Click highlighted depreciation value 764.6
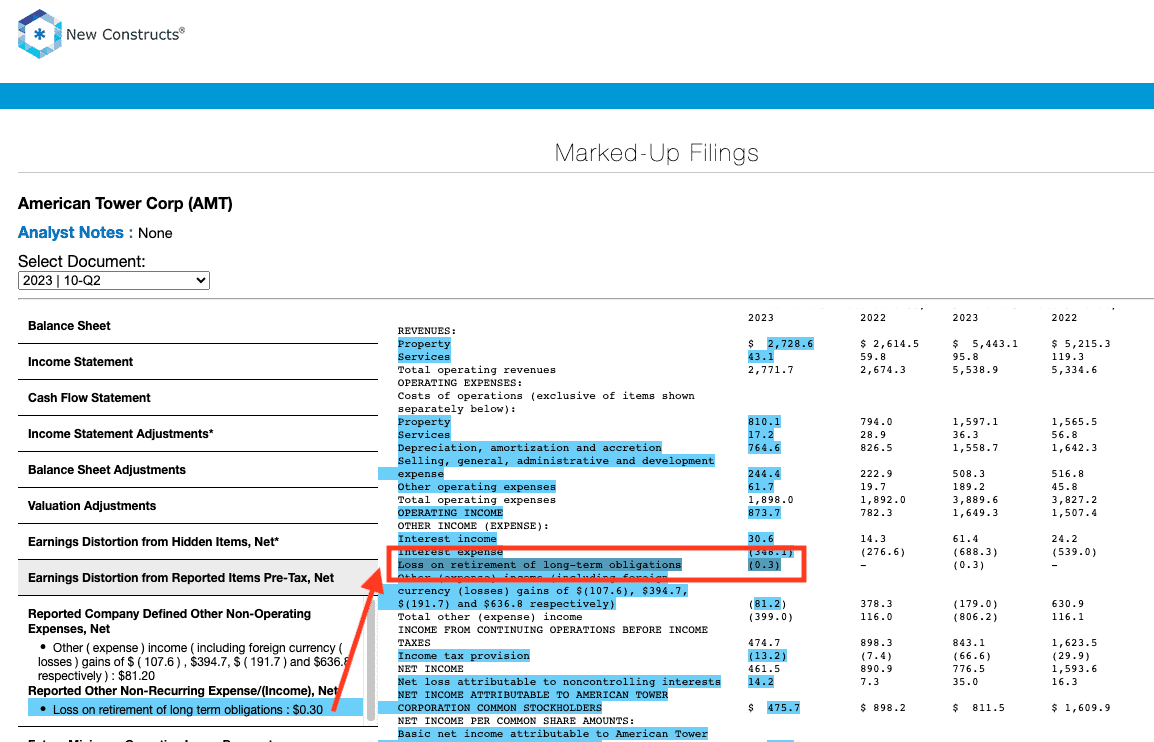This screenshot has height=742, width=1154. [764, 448]
